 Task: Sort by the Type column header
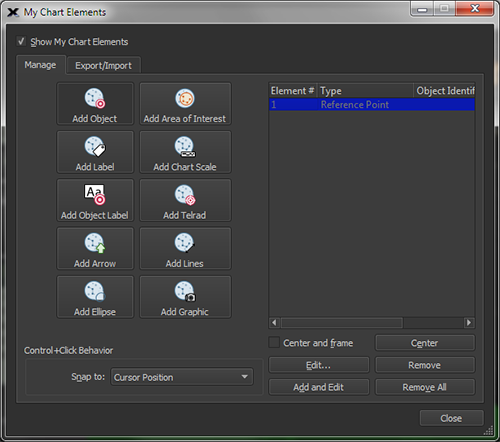(365, 91)
